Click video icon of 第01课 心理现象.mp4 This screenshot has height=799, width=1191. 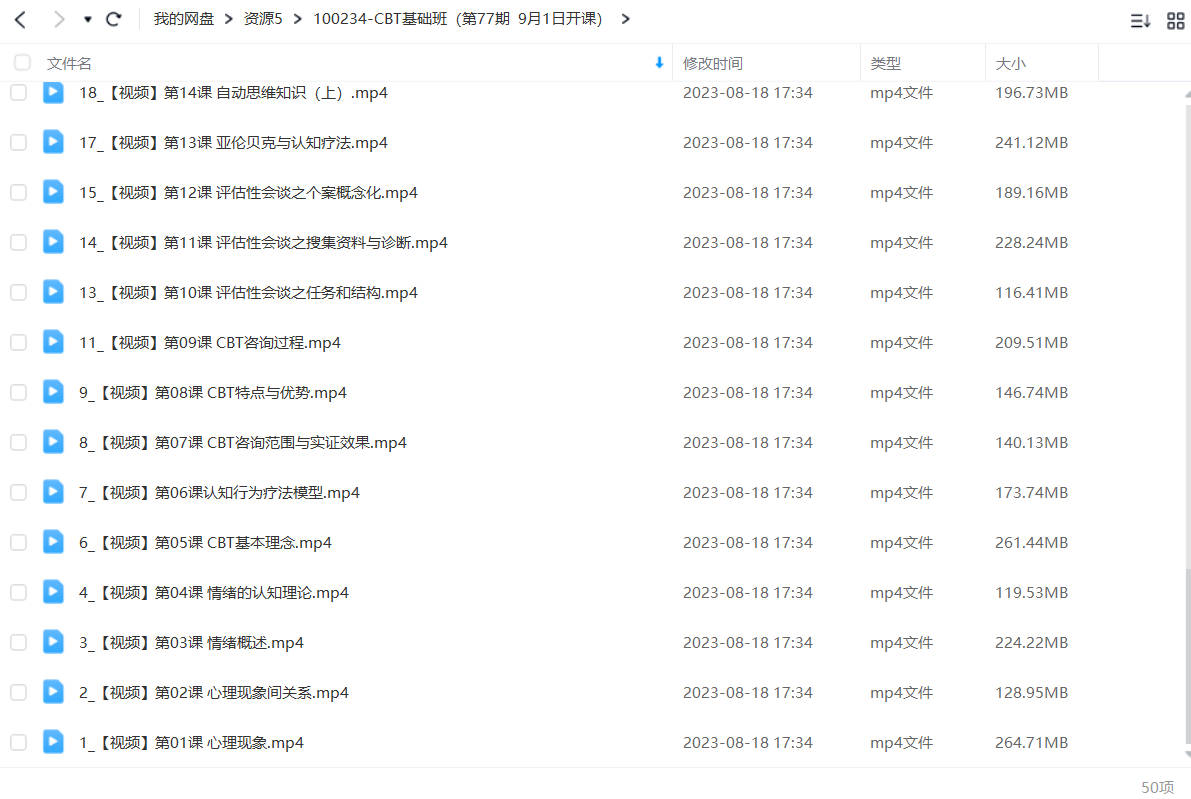click(x=53, y=741)
